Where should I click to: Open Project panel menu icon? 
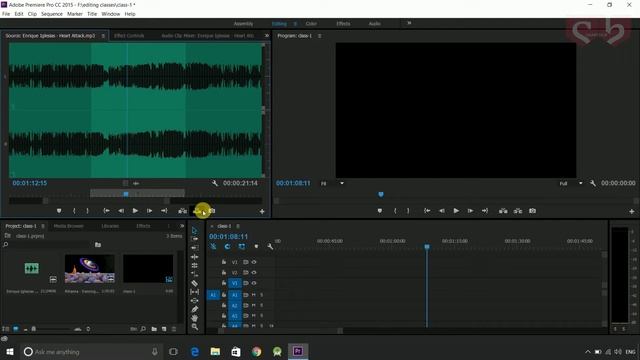pyautogui.click(x=43, y=226)
